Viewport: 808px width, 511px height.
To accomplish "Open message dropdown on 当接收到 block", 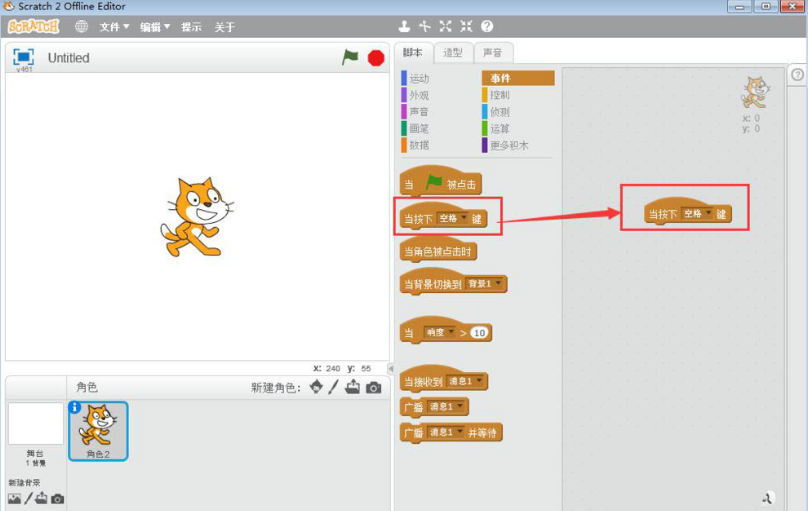I will point(465,381).
